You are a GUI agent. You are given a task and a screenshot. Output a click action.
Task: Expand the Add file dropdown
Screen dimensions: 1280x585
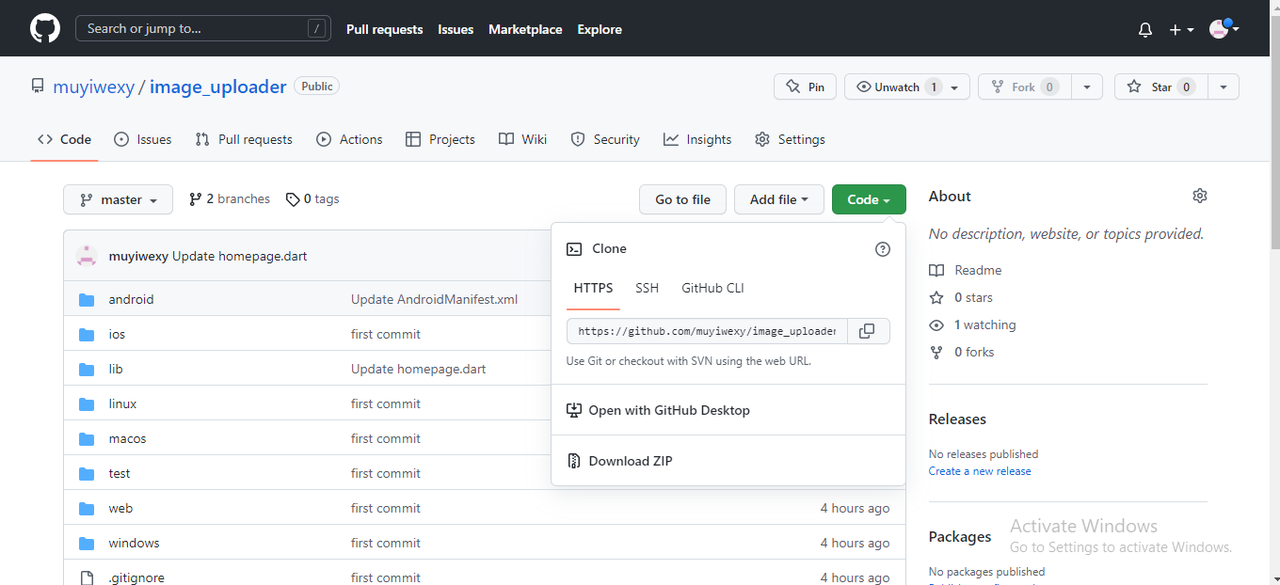[779, 200]
